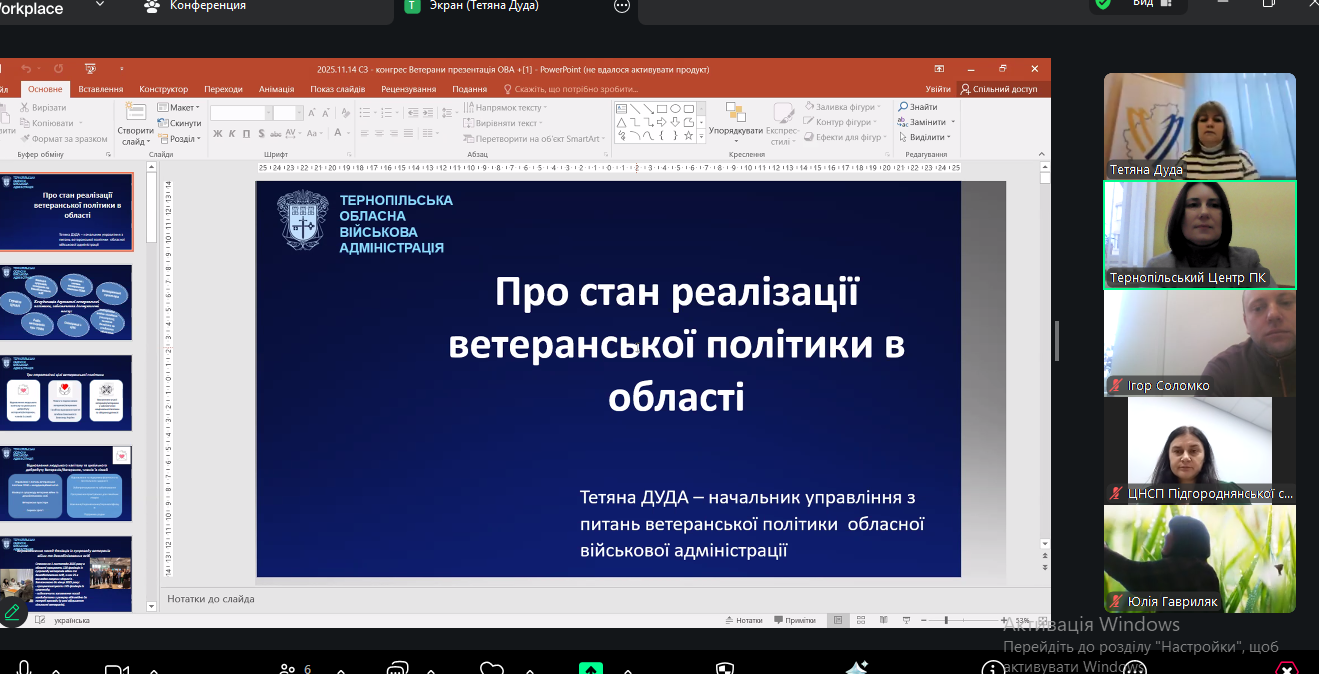Toggle the Zoom microphone at bottom left
This screenshot has height=674, width=1319.
(x=24, y=668)
